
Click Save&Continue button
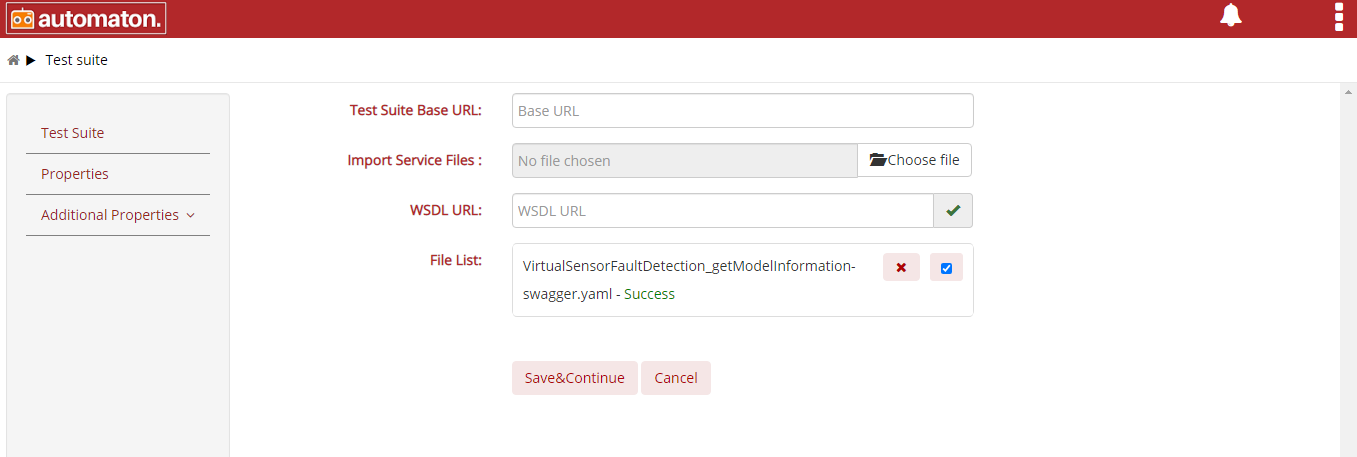574,378
